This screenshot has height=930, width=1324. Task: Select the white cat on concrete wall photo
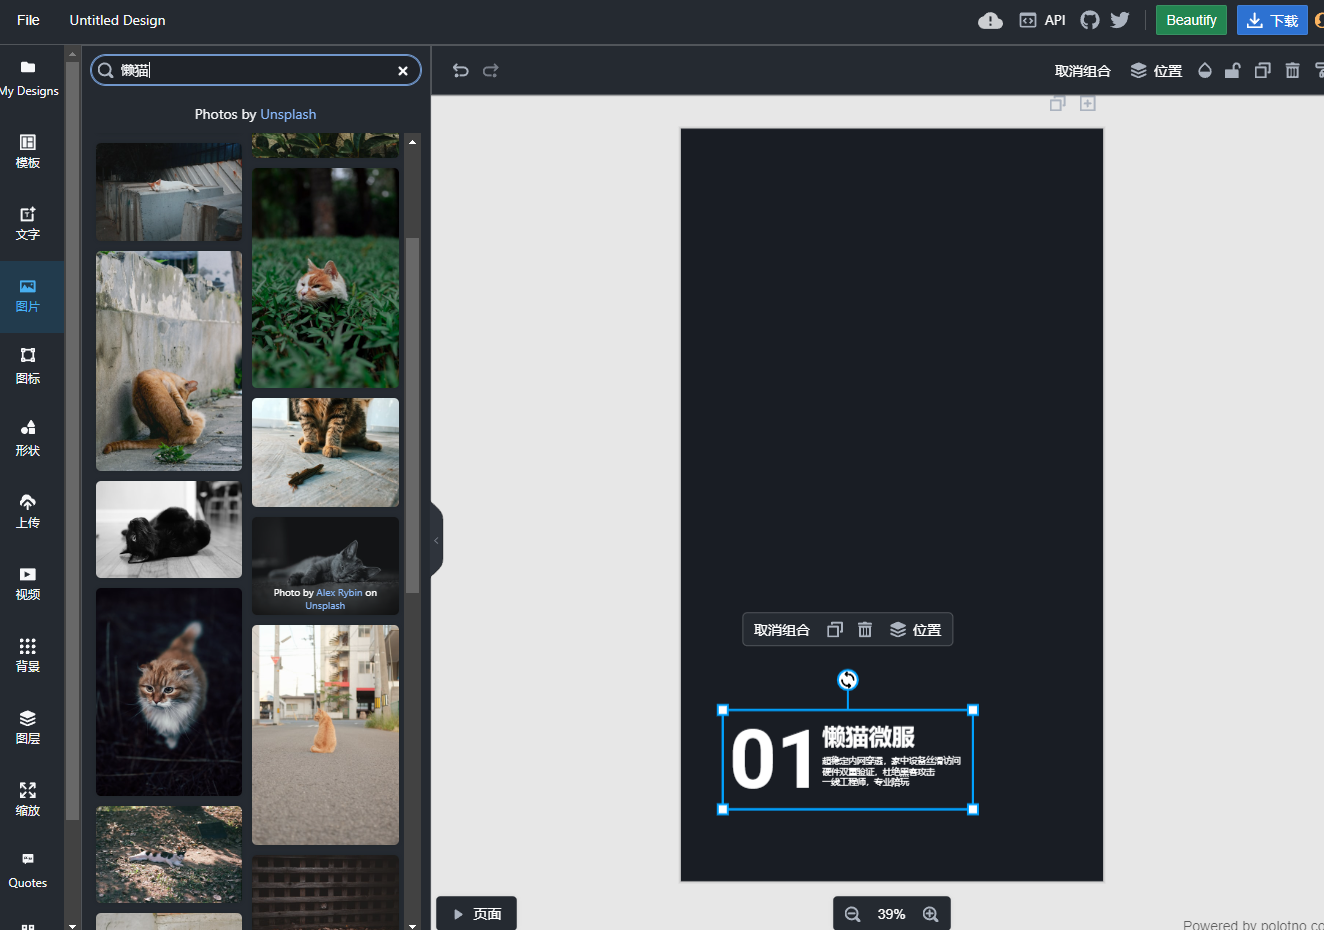click(x=169, y=191)
